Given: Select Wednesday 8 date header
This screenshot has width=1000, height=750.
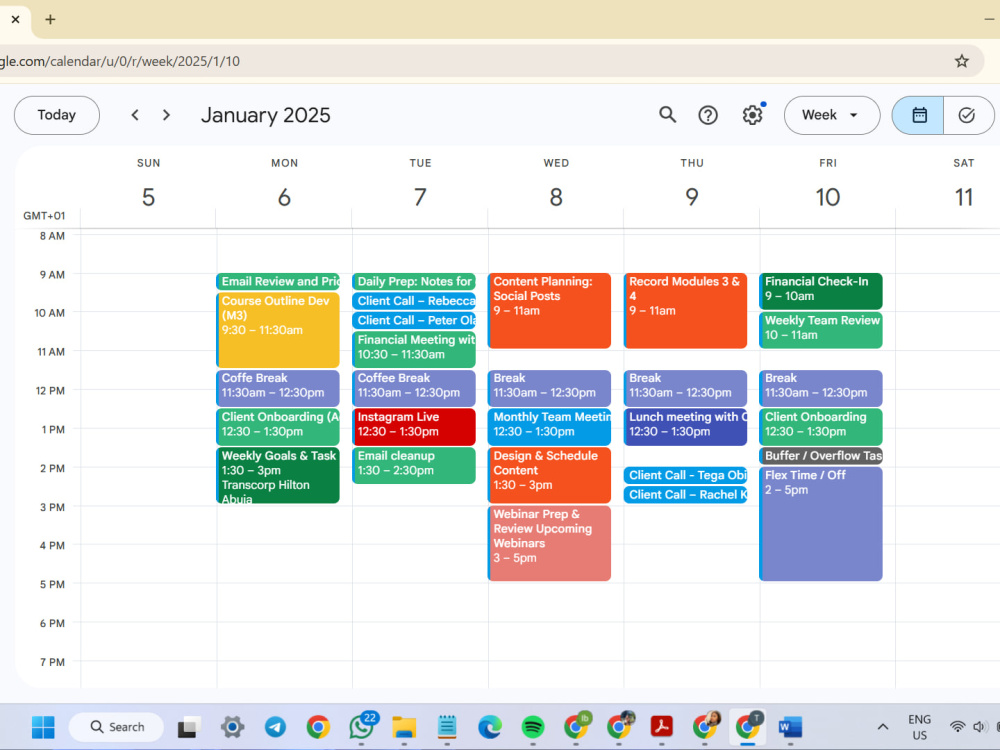Looking at the screenshot, I should click(x=555, y=197).
